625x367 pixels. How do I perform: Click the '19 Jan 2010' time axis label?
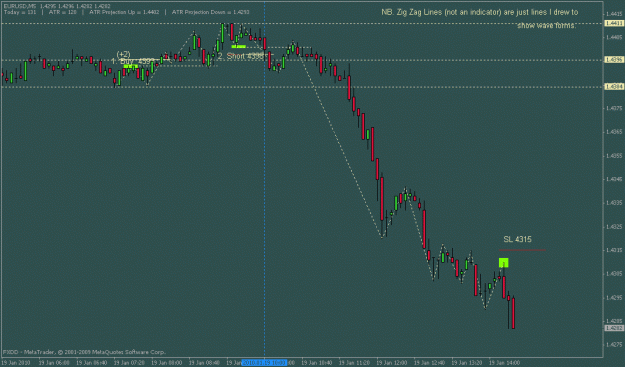point(16,363)
